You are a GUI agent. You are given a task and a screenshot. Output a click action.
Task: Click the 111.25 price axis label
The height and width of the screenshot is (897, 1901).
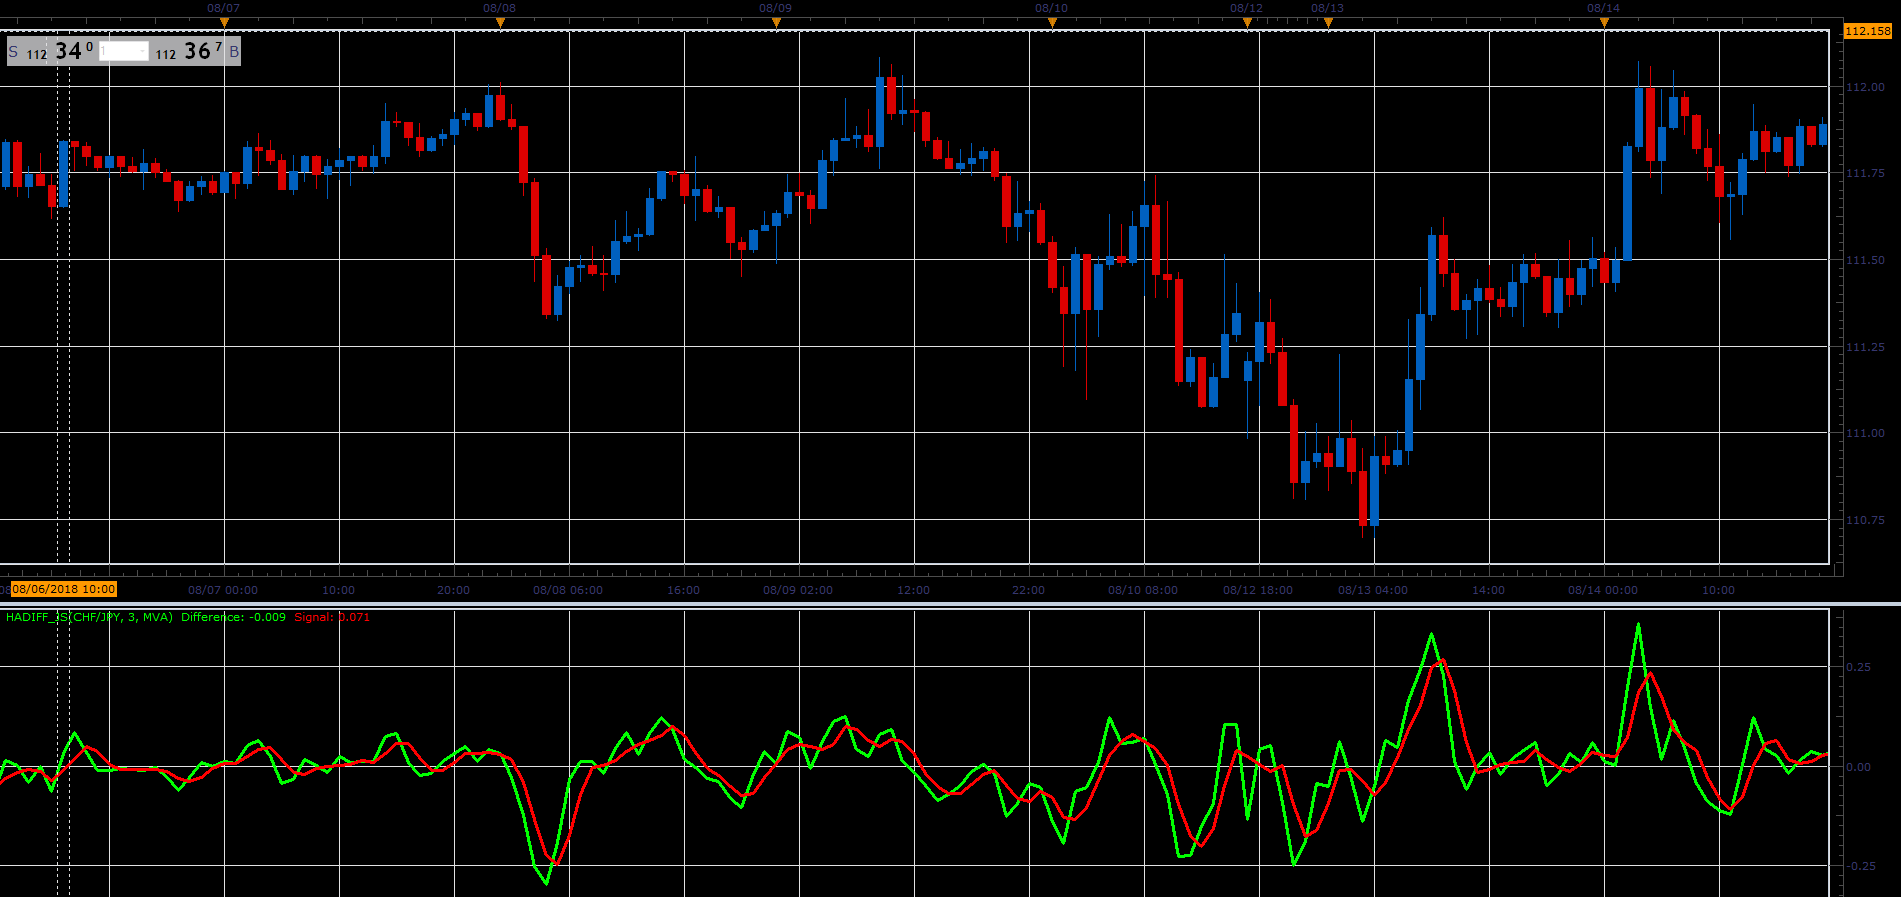1865,347
